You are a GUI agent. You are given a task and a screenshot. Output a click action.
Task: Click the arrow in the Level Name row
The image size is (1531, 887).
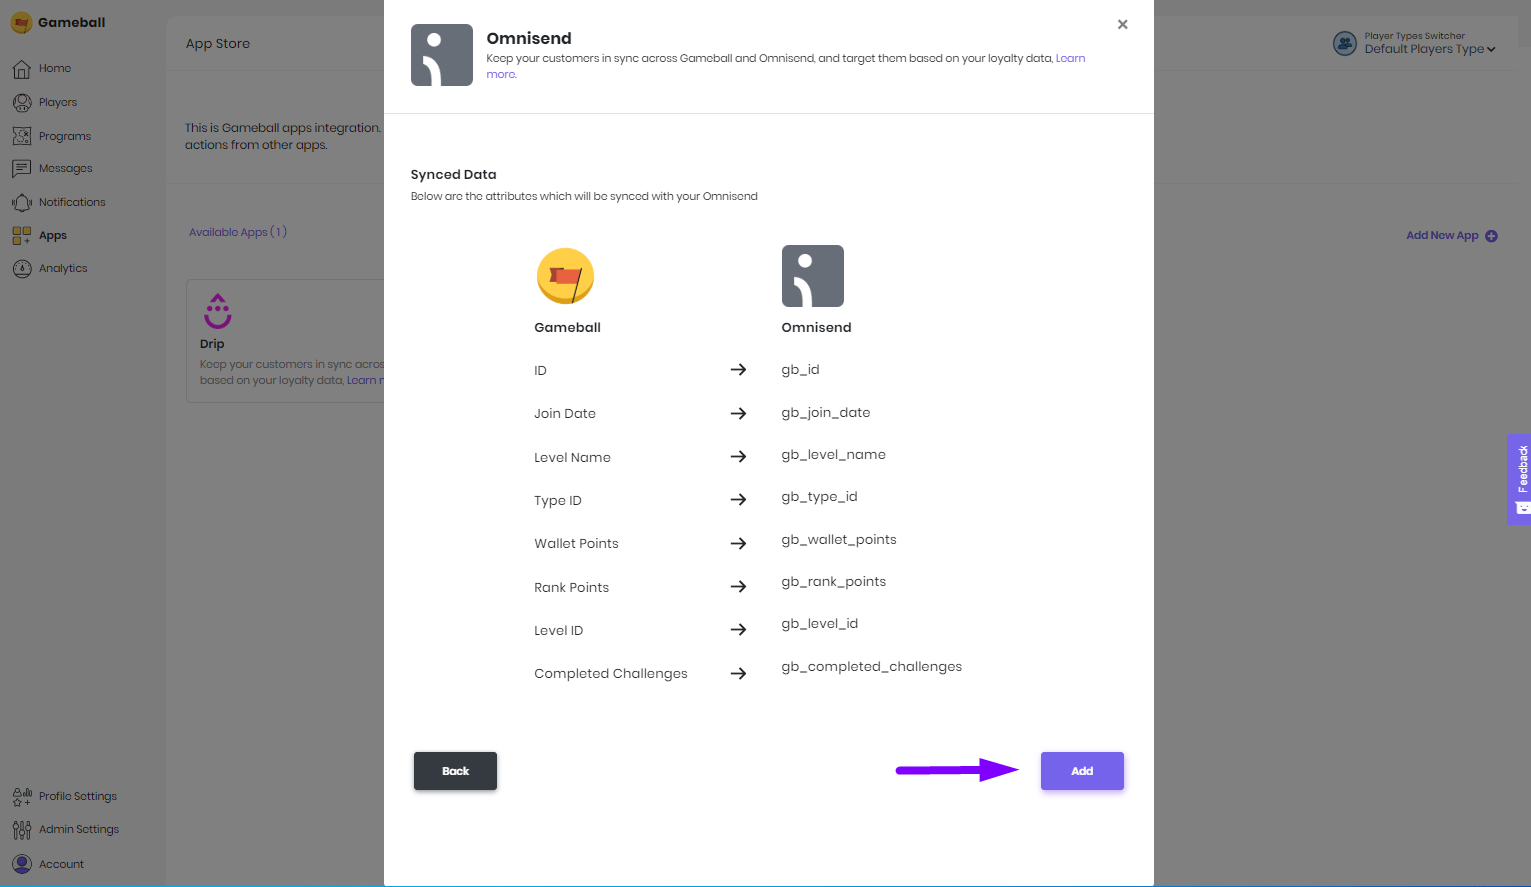738,457
